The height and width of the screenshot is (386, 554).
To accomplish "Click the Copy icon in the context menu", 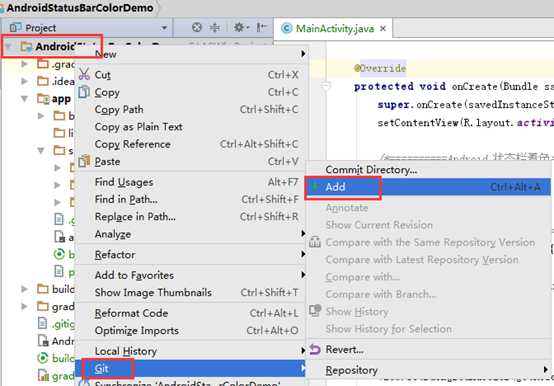I will (x=84, y=91).
